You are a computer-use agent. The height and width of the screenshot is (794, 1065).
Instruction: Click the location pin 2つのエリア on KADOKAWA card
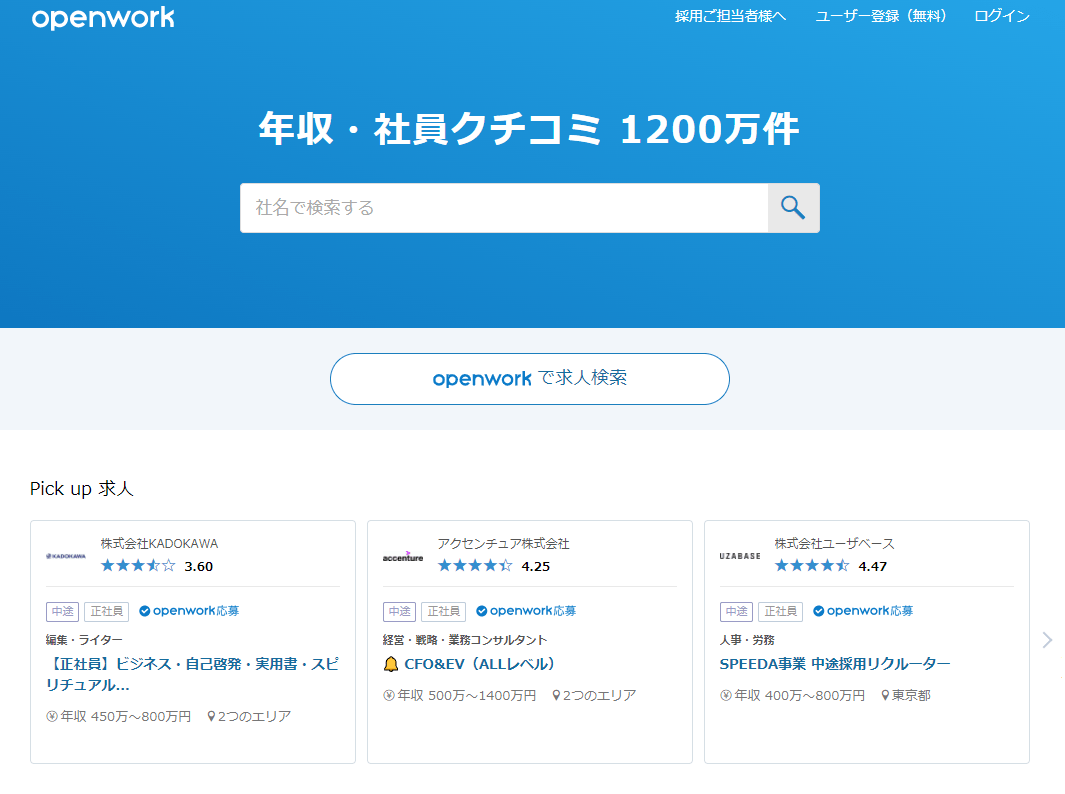249,717
